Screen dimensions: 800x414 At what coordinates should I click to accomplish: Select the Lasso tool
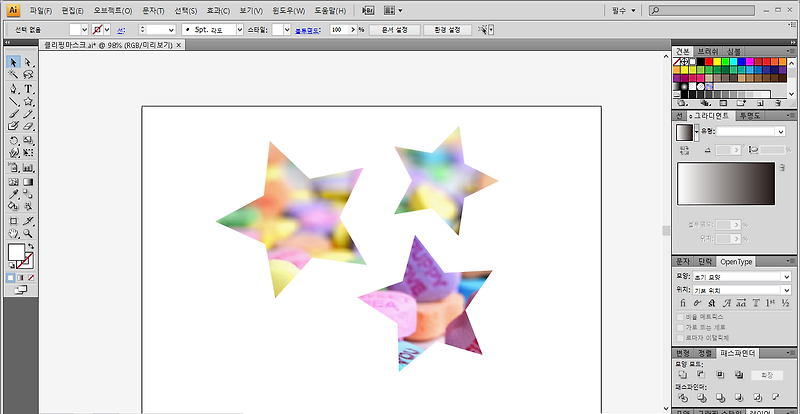[29, 76]
